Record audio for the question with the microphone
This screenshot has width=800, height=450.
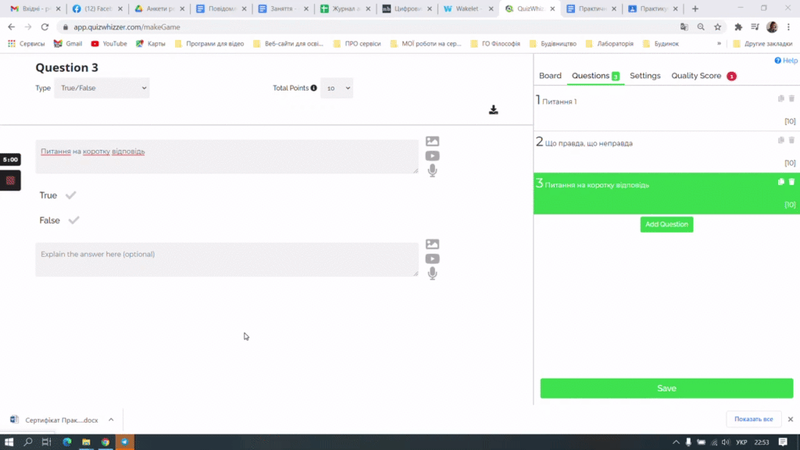pyautogui.click(x=432, y=171)
